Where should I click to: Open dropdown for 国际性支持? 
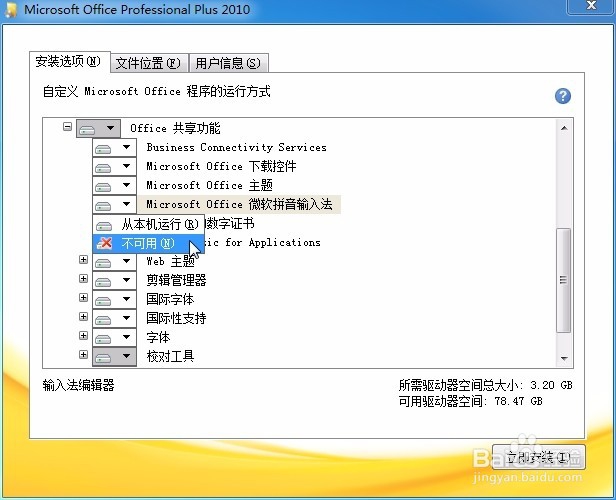click(x=114, y=319)
